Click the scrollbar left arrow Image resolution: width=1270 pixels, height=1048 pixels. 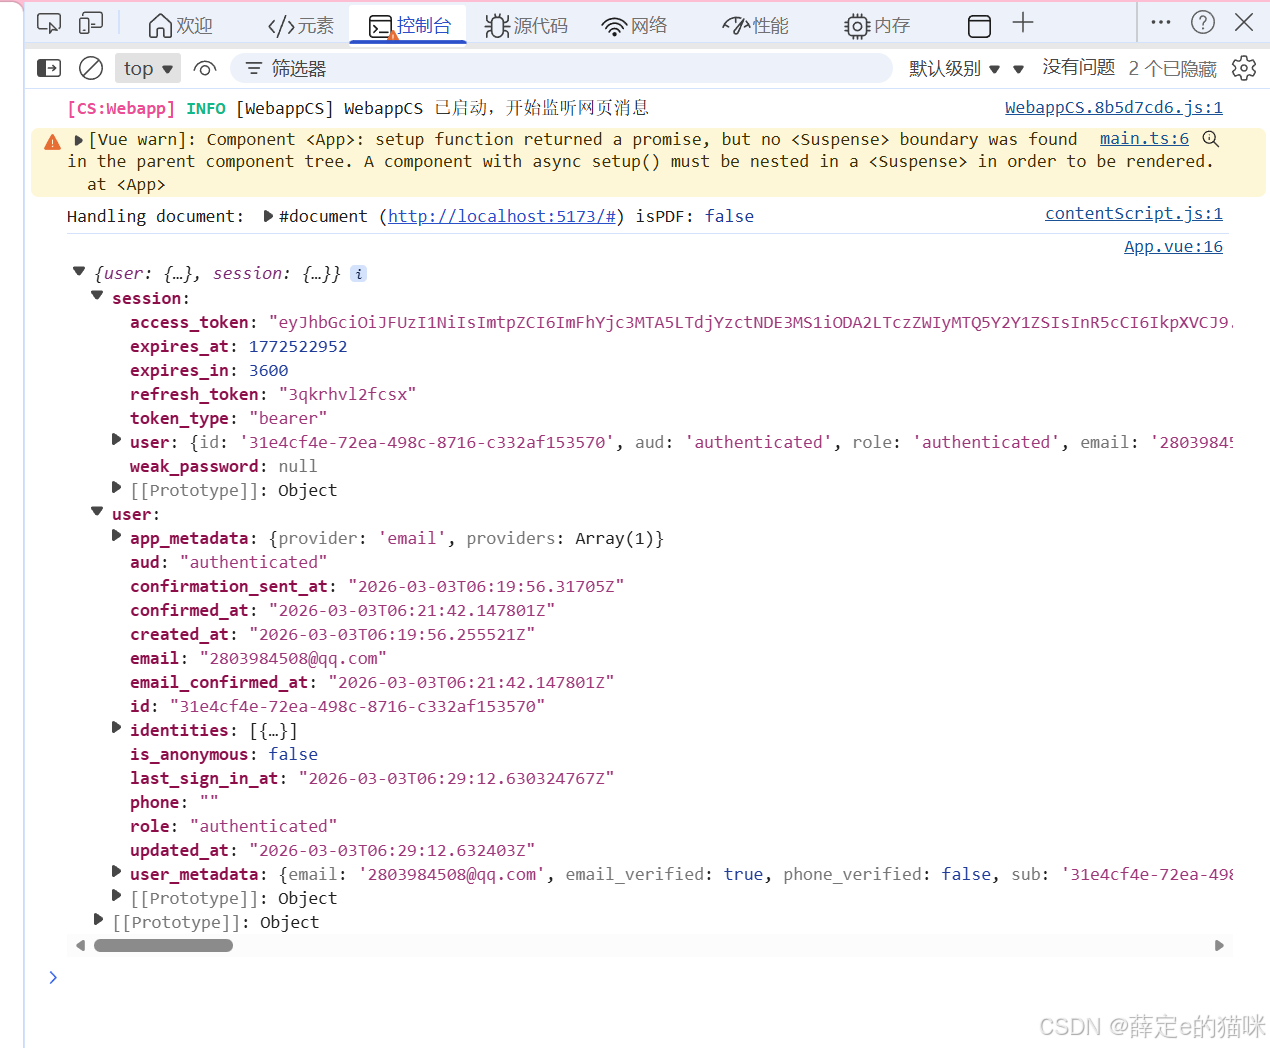coord(80,945)
